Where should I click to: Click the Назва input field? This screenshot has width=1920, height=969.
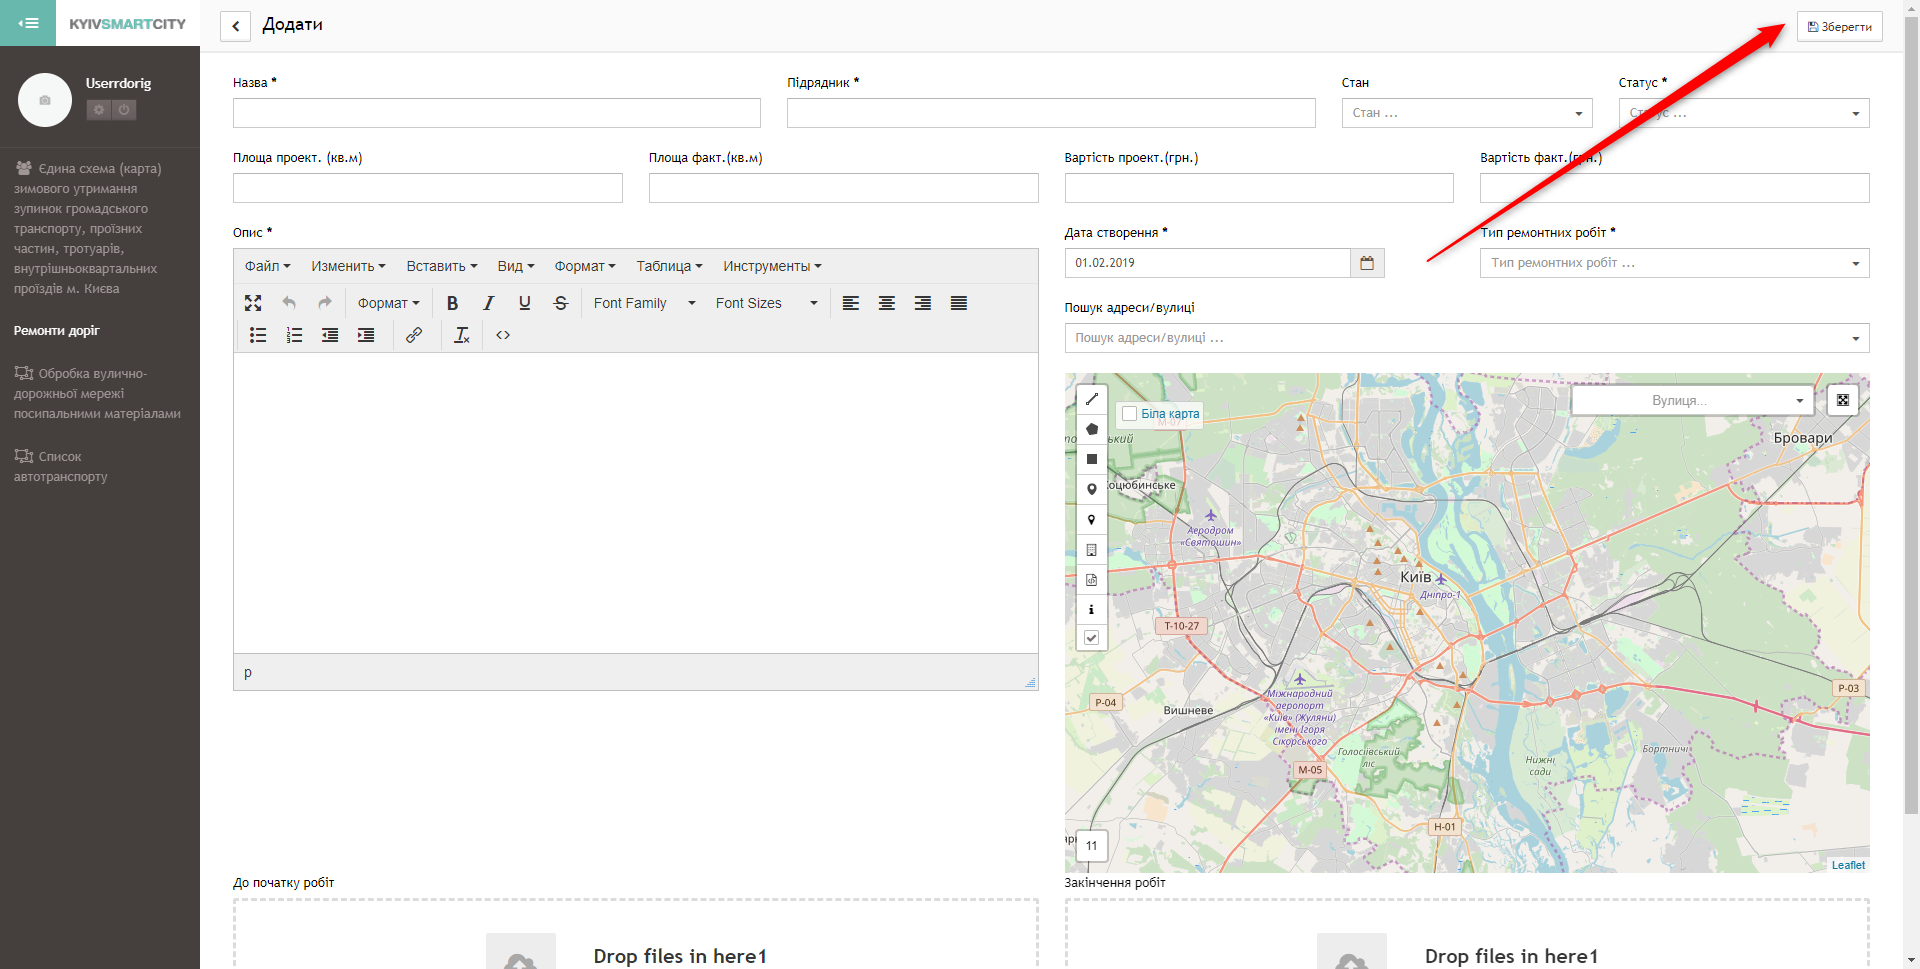click(496, 113)
